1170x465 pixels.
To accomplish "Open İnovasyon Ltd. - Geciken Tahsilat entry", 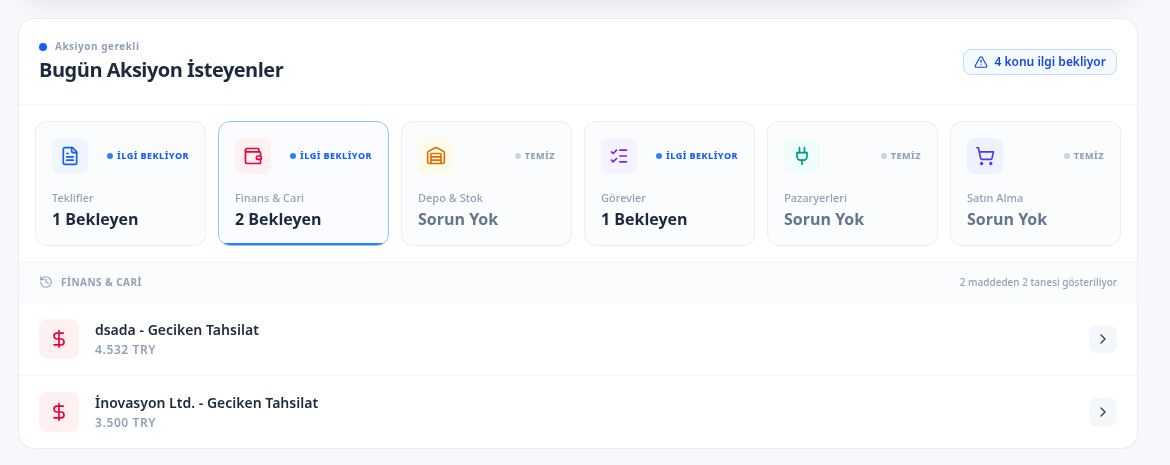I will coord(578,412).
